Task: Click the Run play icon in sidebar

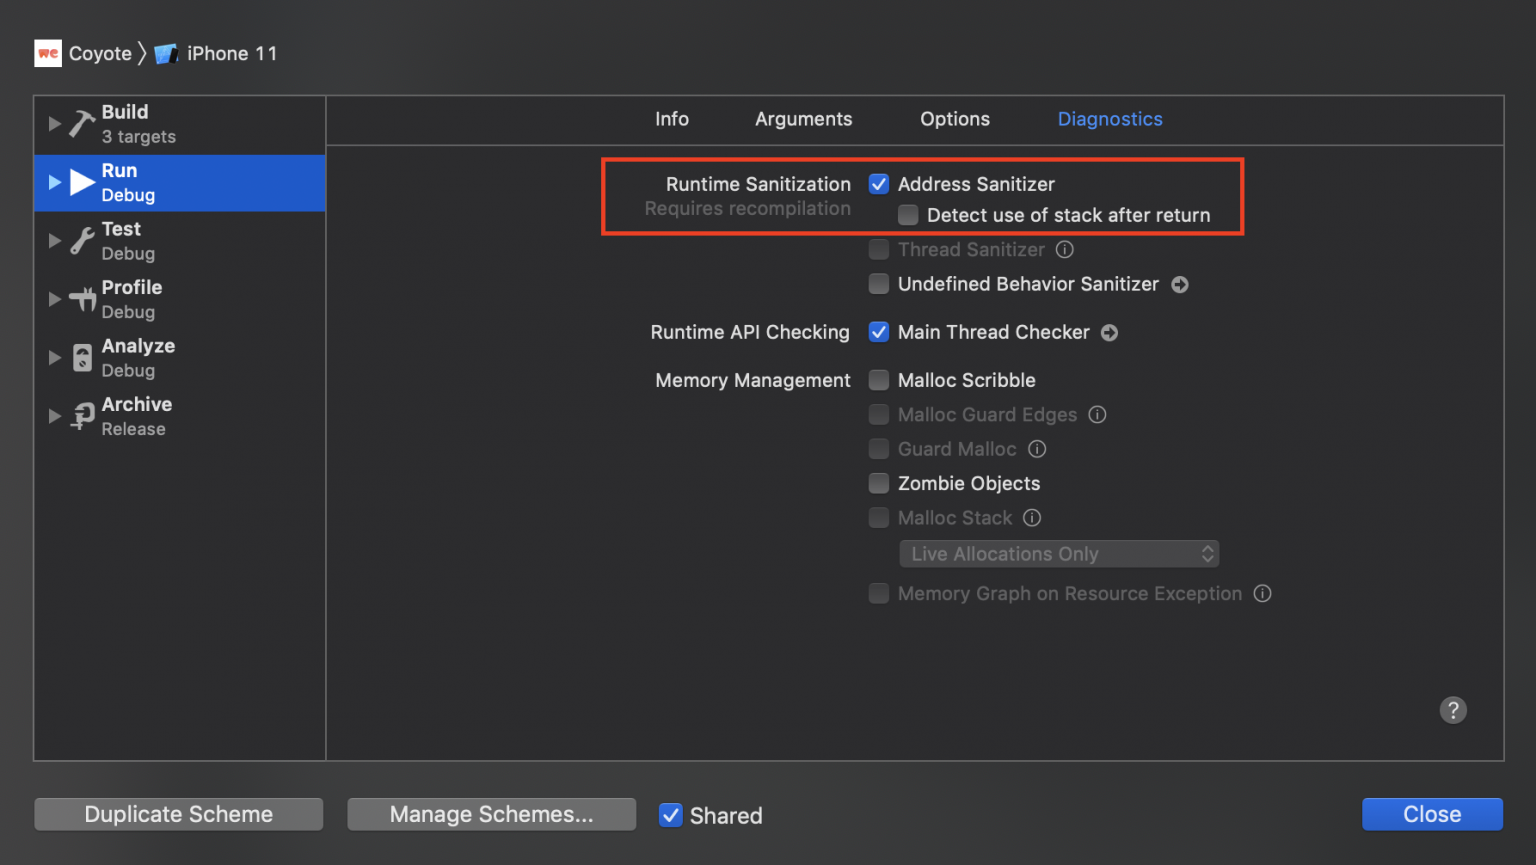Action: point(81,181)
